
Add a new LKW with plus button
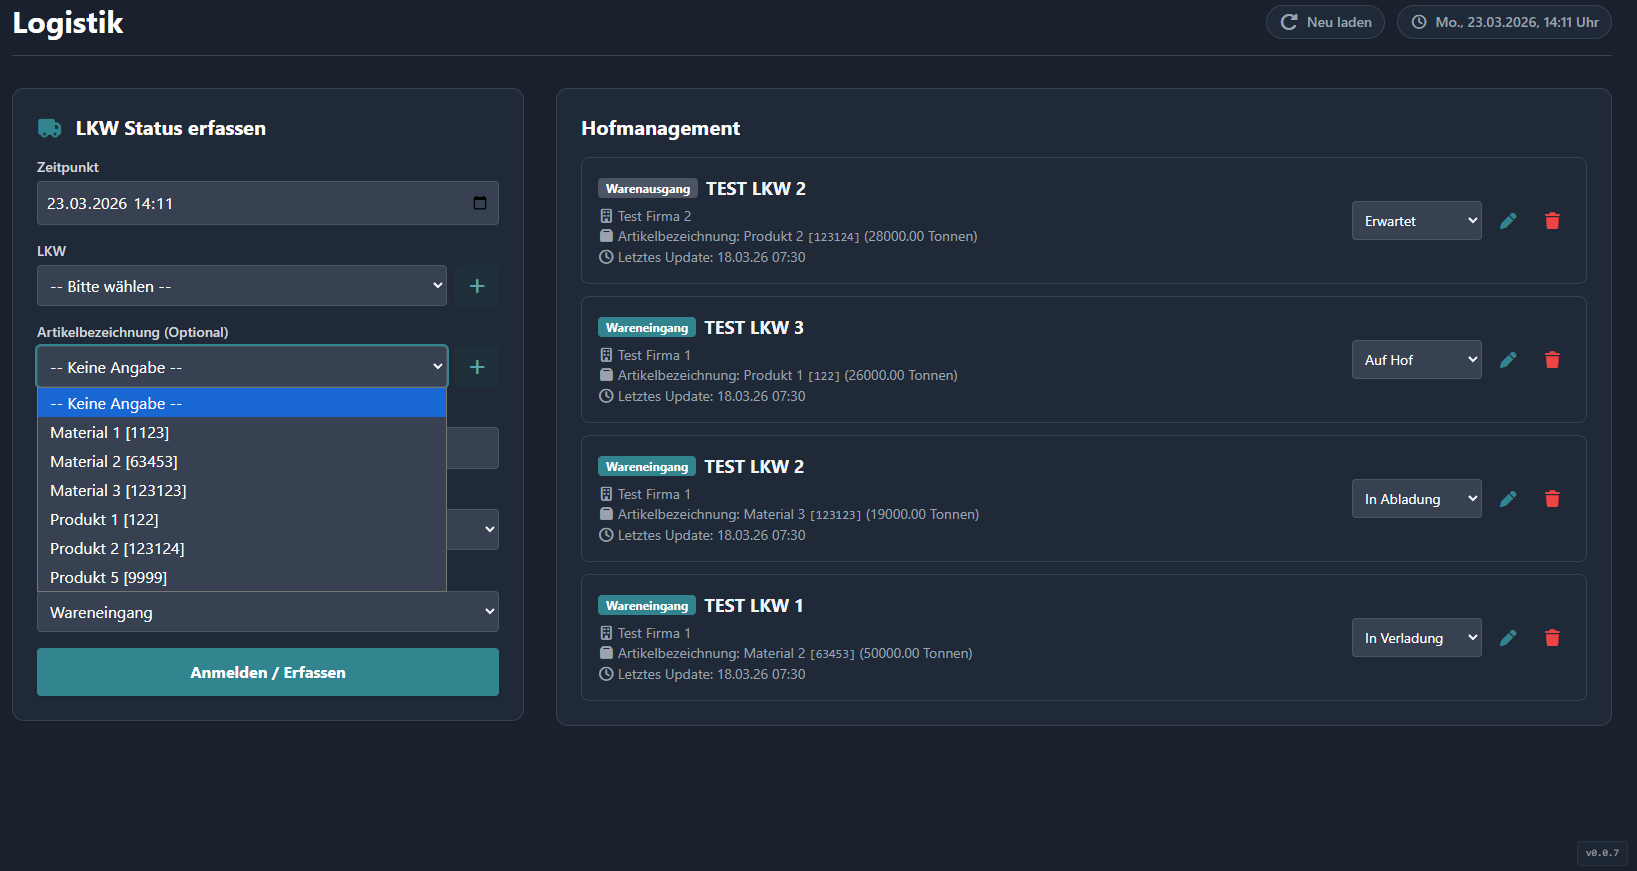point(477,286)
